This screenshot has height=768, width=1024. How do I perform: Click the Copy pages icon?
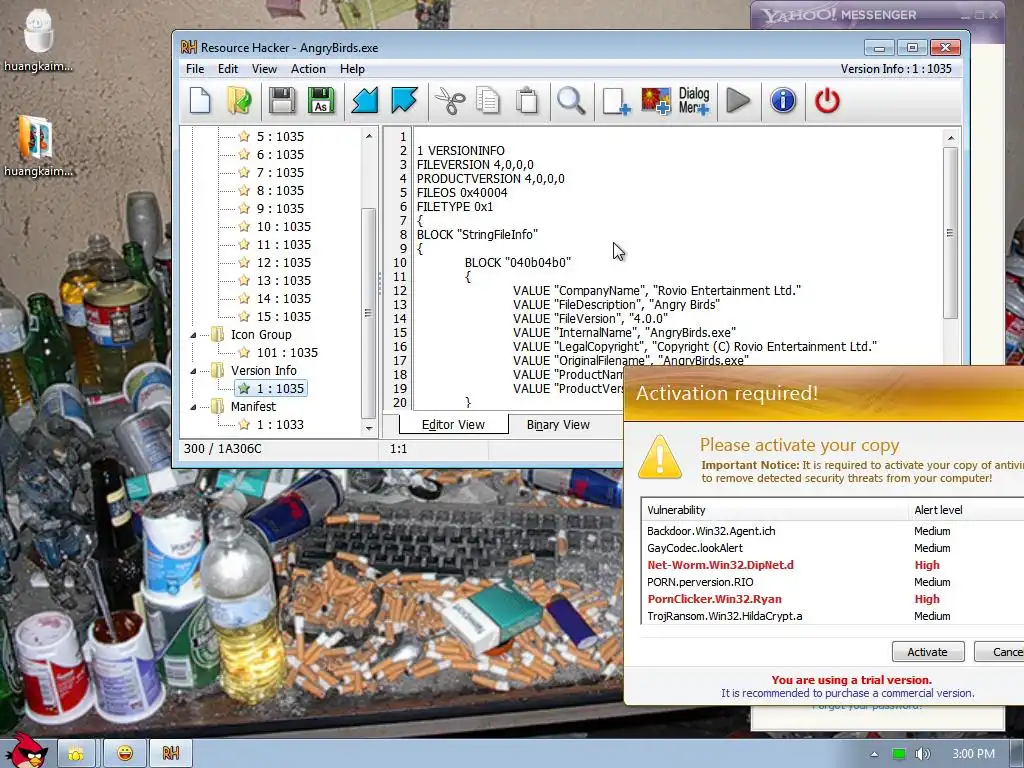pyautogui.click(x=488, y=101)
